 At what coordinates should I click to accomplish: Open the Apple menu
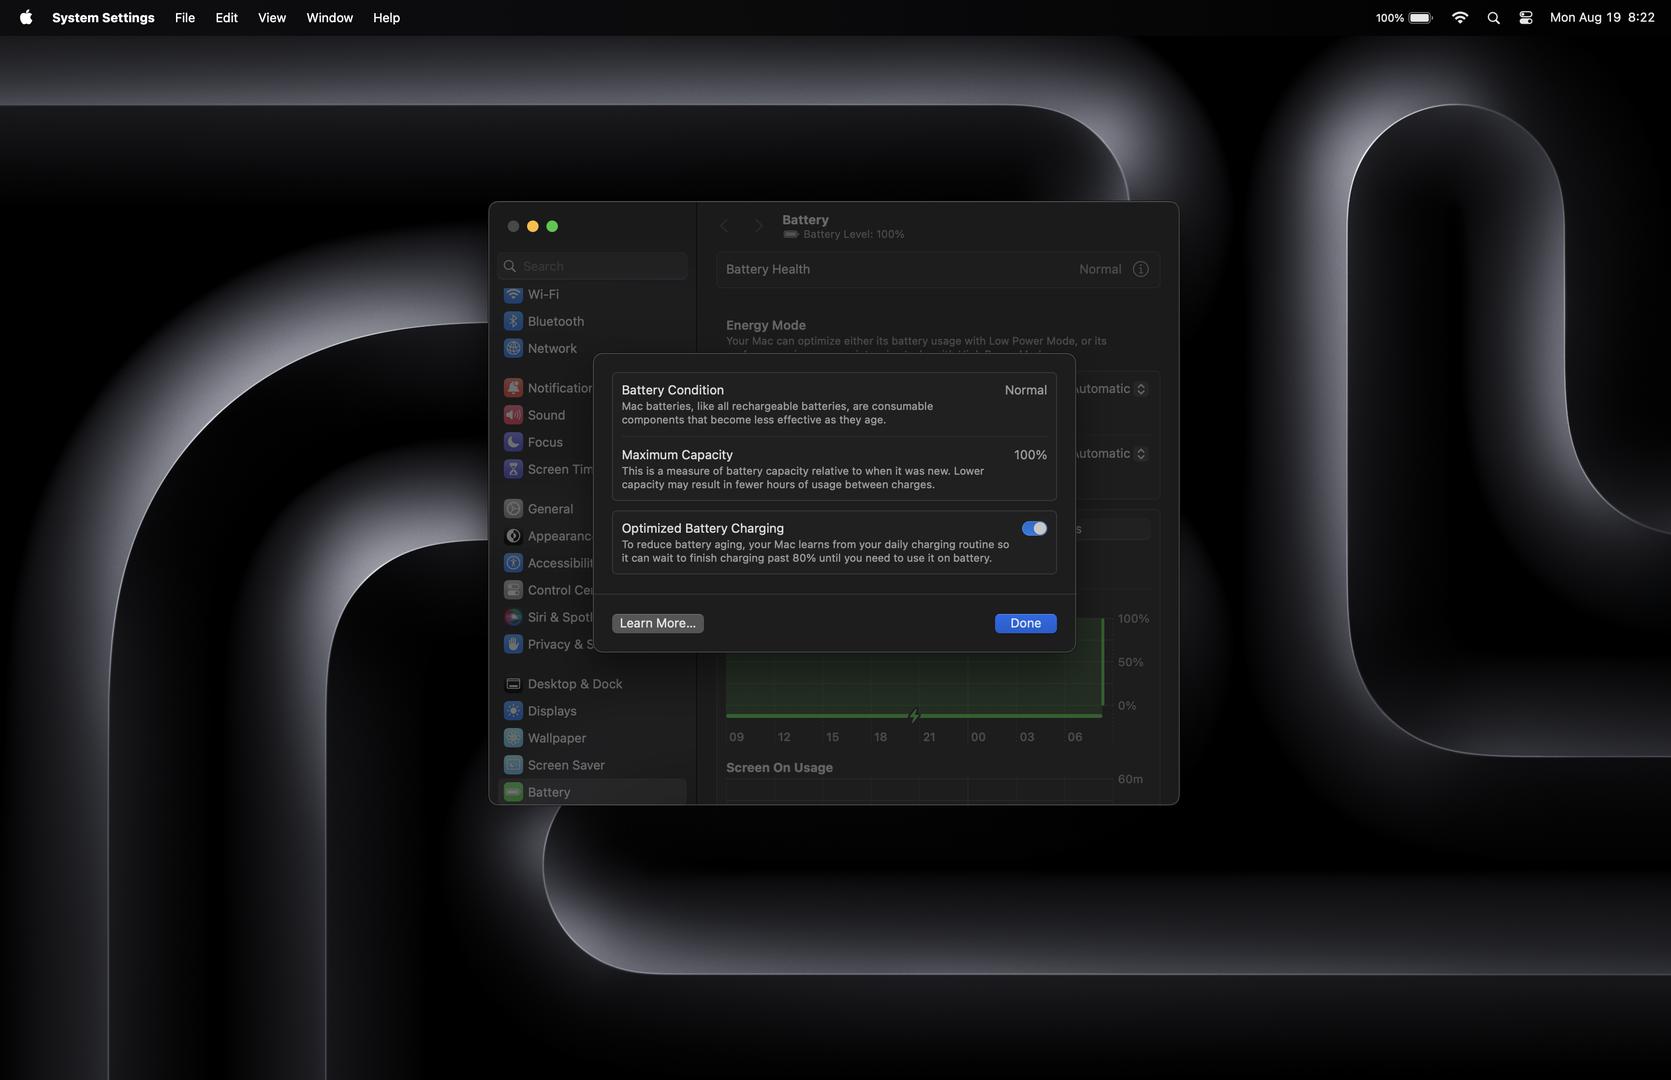(26, 18)
